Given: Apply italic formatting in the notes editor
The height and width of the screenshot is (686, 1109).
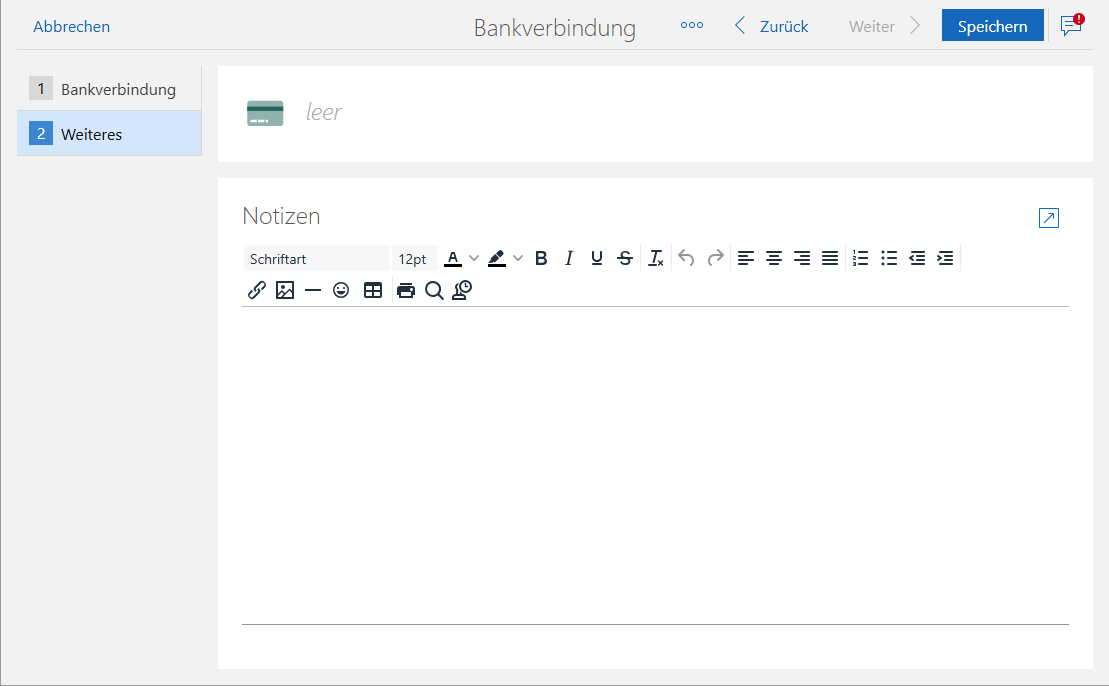Looking at the screenshot, I should pos(568,258).
